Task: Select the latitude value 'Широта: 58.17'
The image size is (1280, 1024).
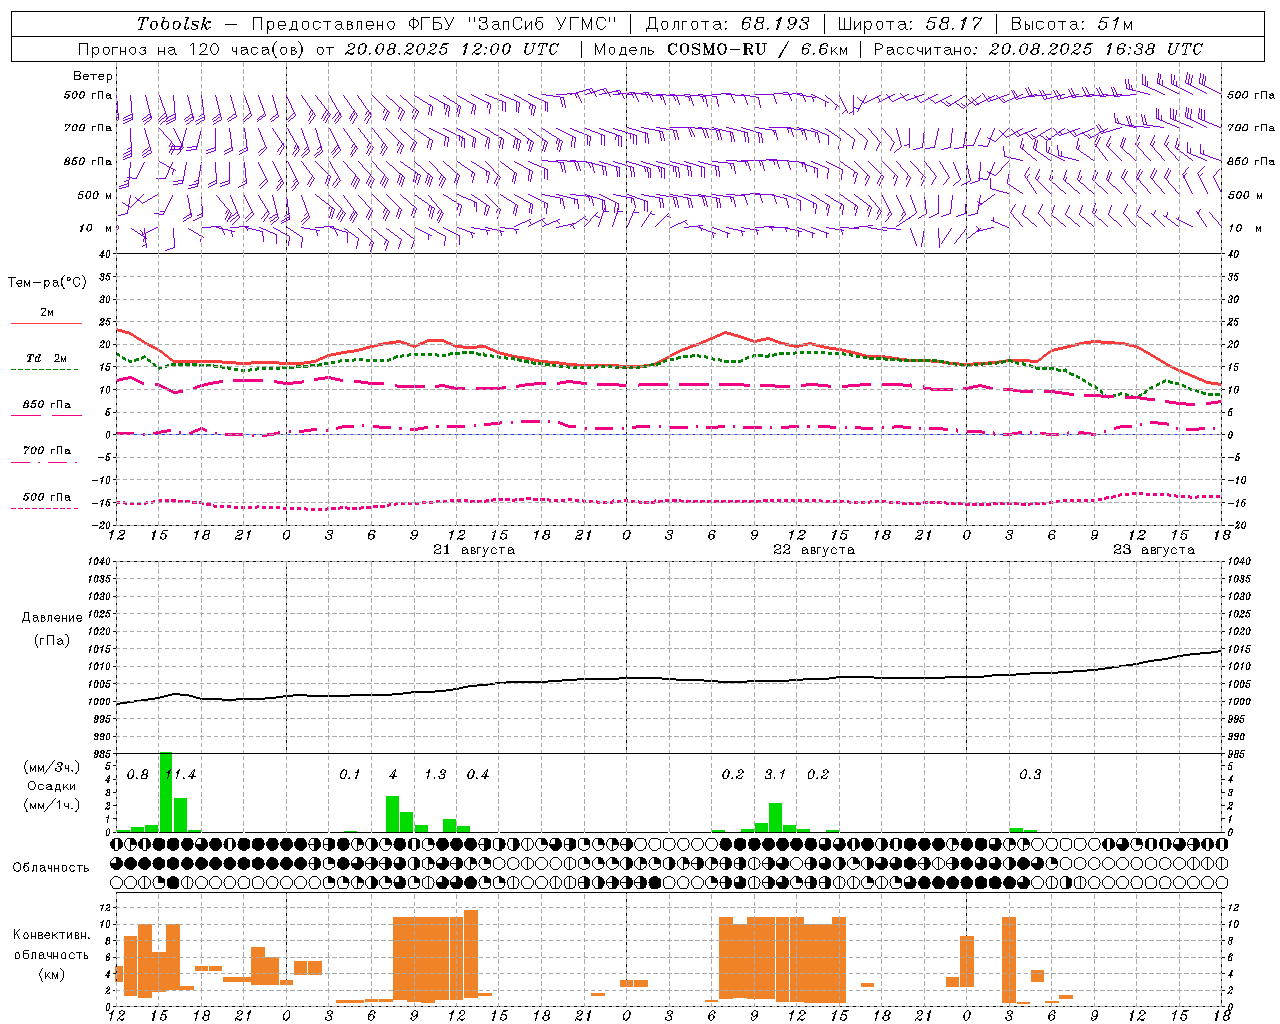Action: point(910,24)
